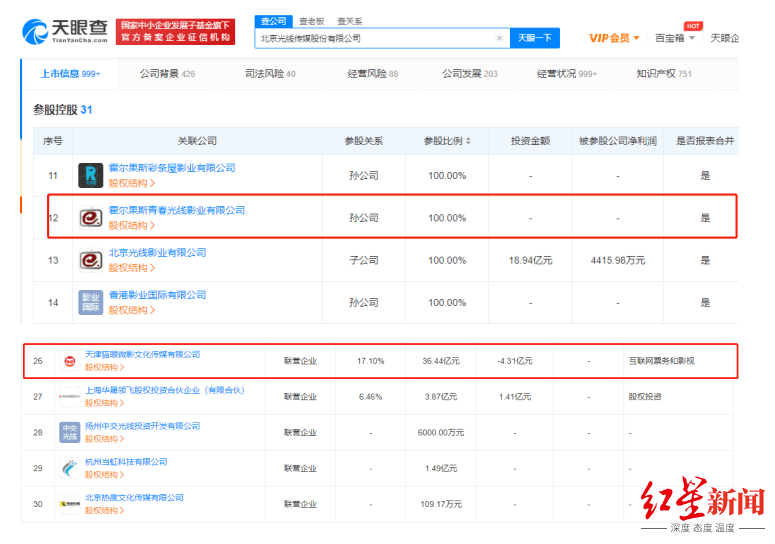Click the red 国家中小企业发展子基金 banner
The width and height of the screenshot is (775, 544).
175,32
